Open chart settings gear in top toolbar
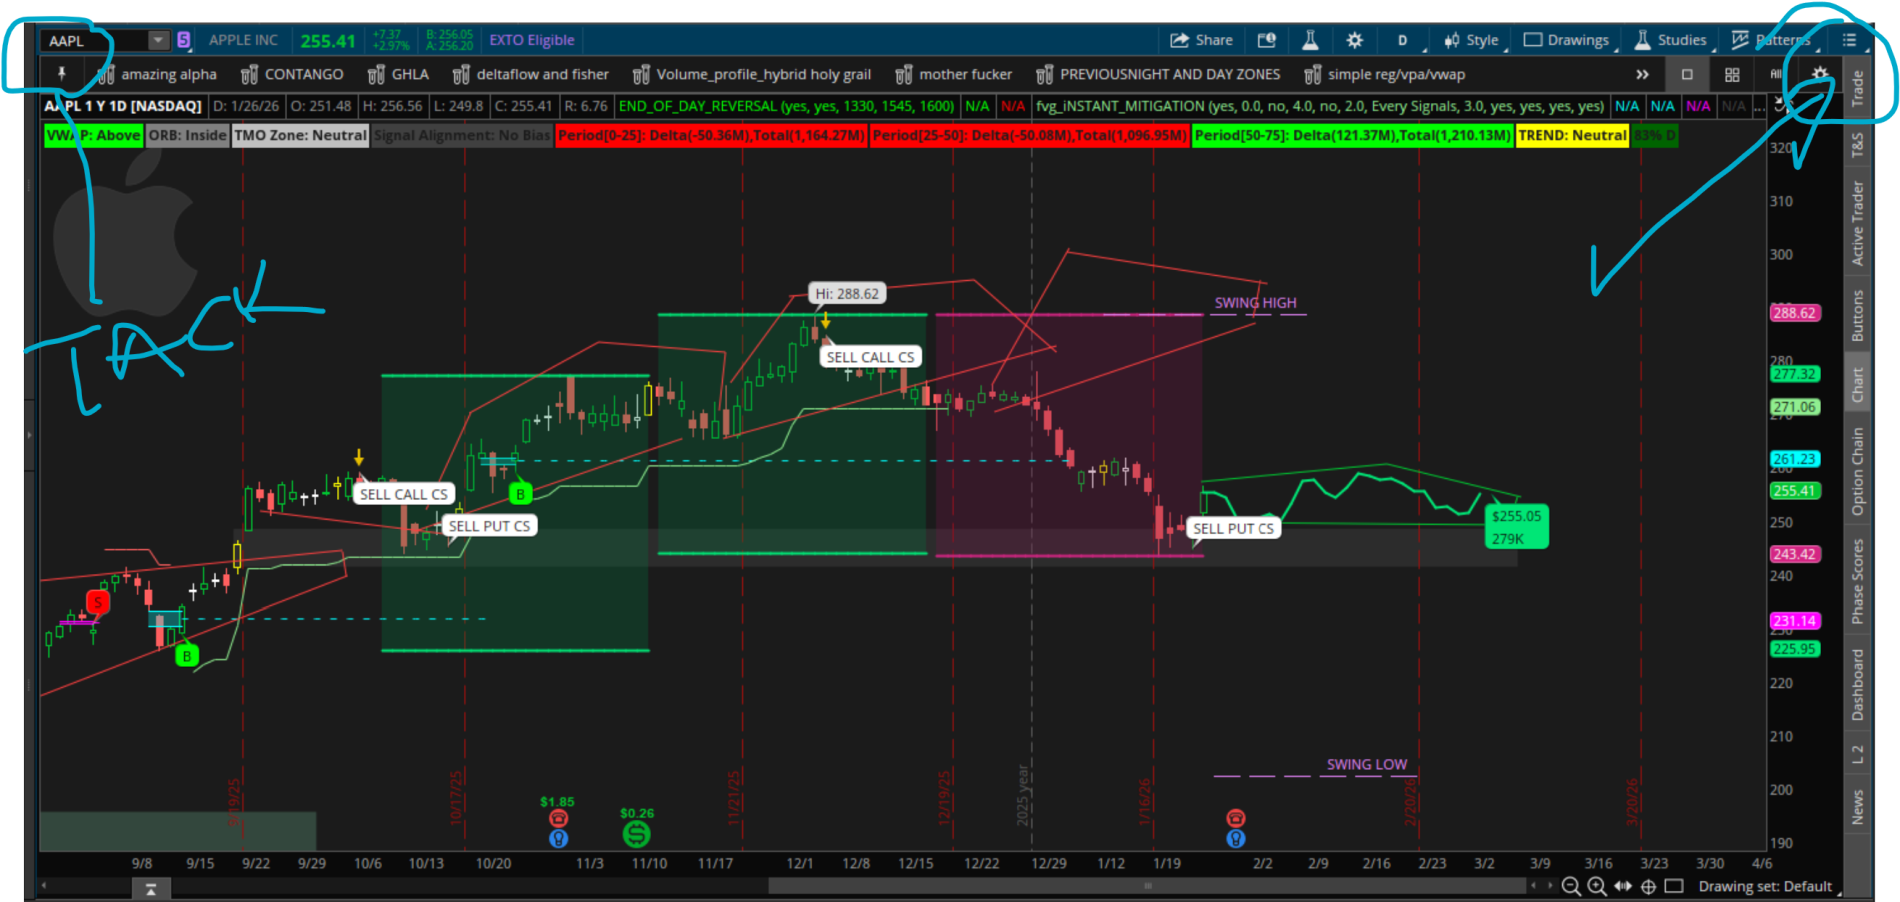1900x902 pixels. [1354, 40]
